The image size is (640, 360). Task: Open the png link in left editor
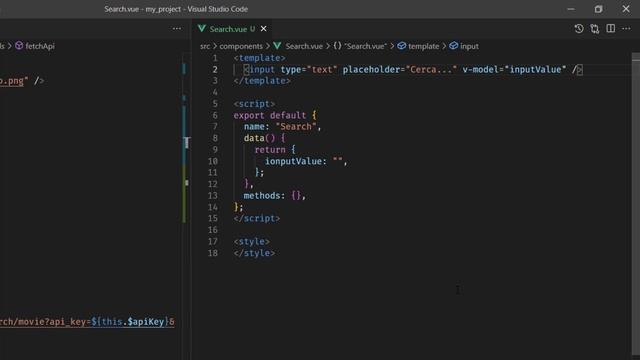tap(11, 81)
